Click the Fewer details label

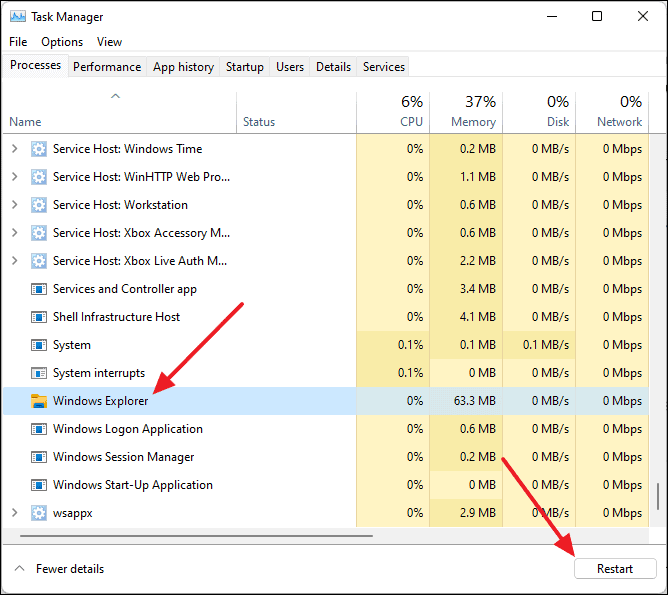pyautogui.click(x=70, y=569)
